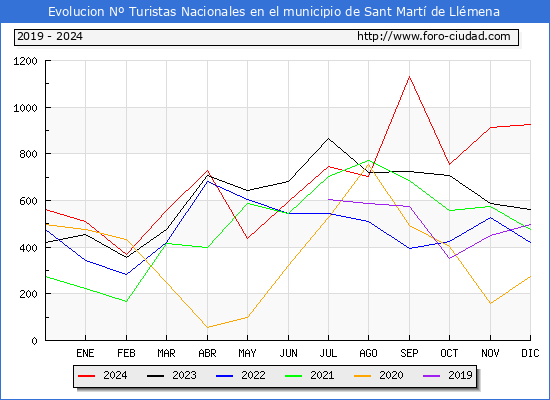
Task: Click the blue 2022 peak at ABR
Action: point(207,181)
